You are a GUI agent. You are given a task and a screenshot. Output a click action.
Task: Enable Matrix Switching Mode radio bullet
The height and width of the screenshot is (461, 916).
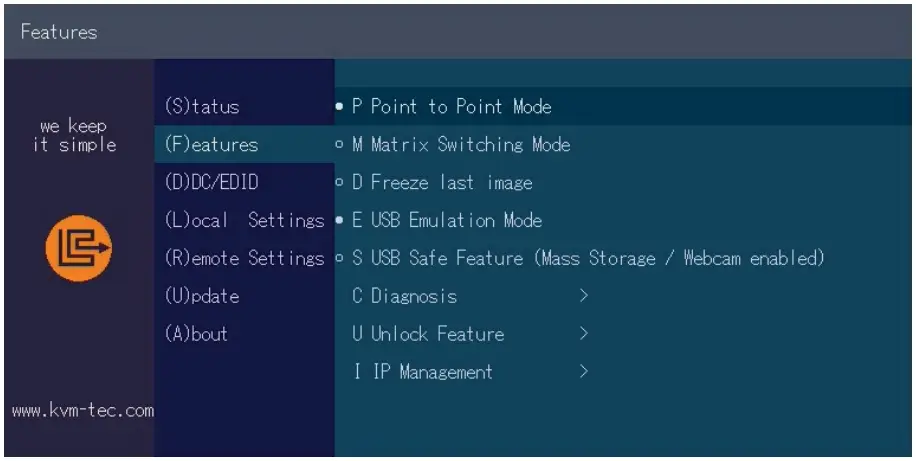(341, 144)
